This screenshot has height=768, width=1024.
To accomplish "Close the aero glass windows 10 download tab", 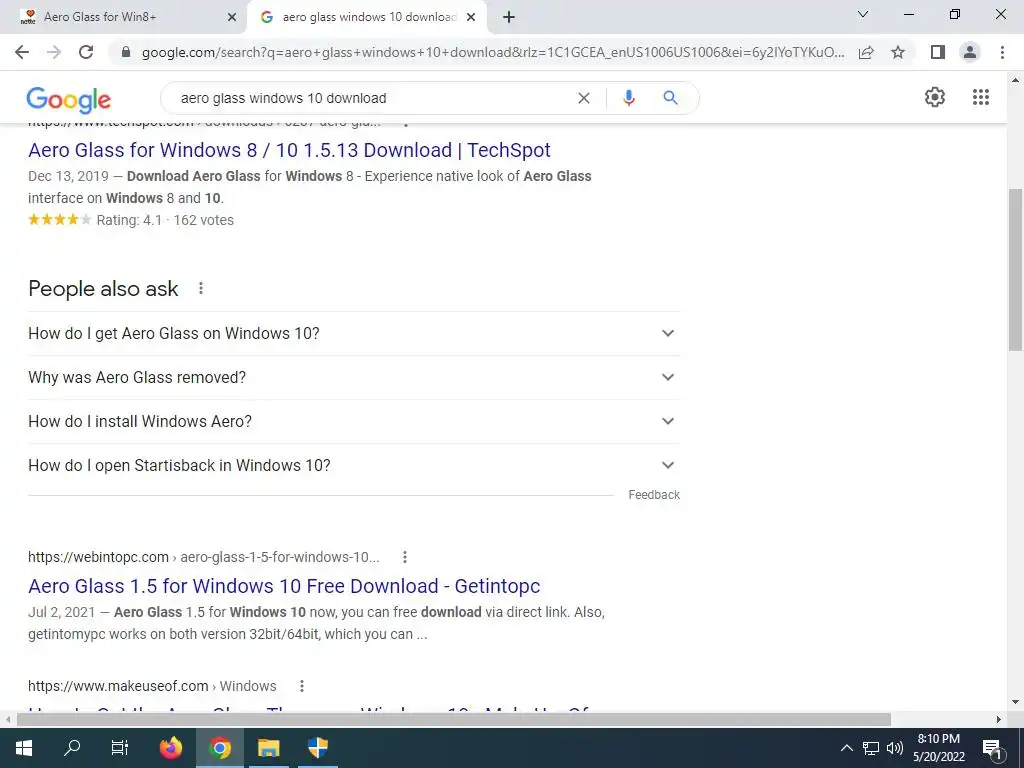I will (471, 18).
